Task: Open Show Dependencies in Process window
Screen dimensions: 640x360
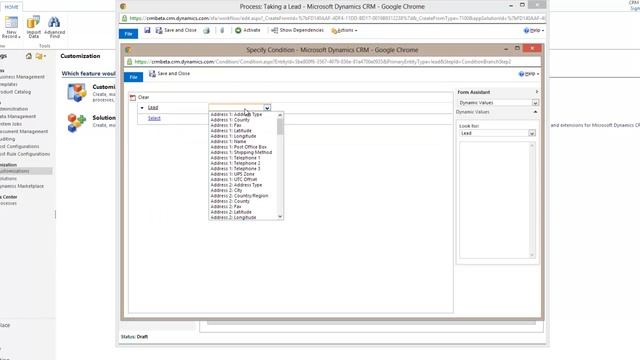Action: [x=298, y=30]
